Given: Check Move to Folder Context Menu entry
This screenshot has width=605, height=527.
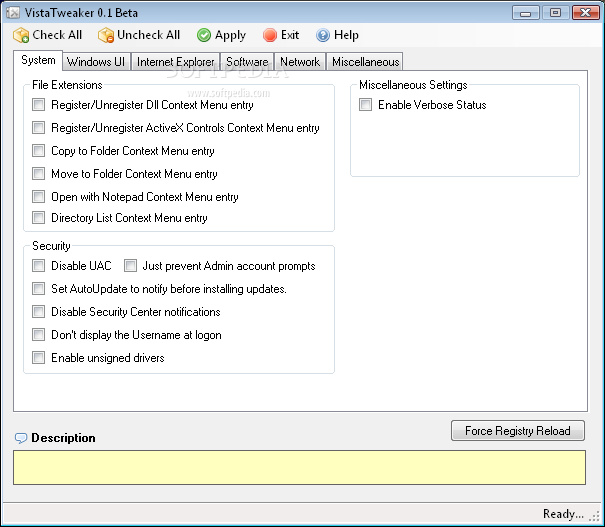Looking at the screenshot, I should pyautogui.click(x=38, y=174).
